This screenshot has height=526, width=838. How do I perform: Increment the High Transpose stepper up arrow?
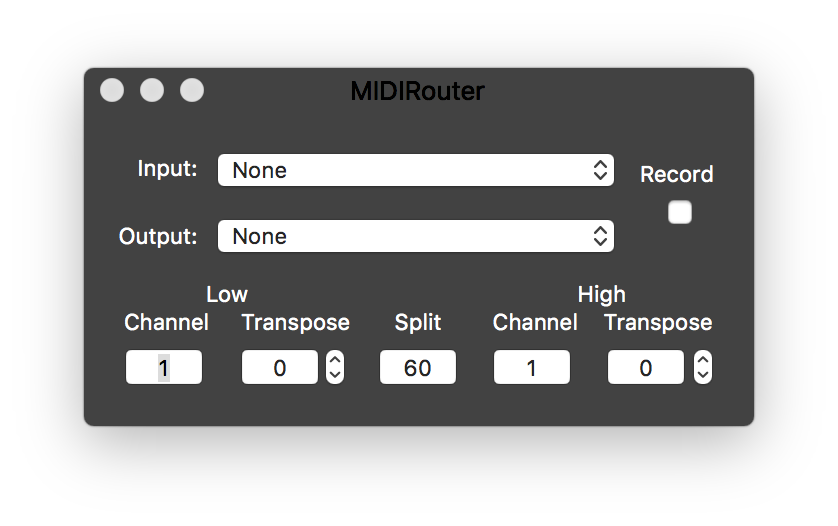pyautogui.click(x=703, y=360)
